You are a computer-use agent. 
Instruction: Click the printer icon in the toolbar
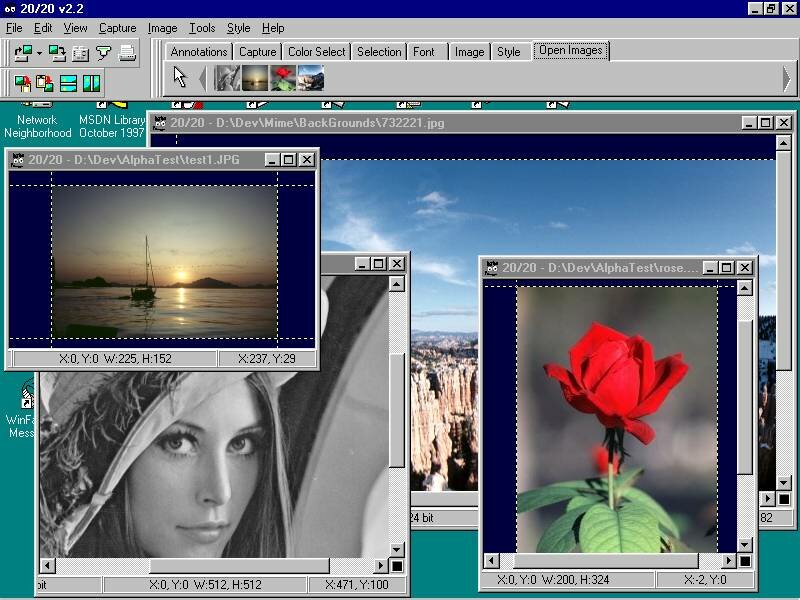coord(127,53)
